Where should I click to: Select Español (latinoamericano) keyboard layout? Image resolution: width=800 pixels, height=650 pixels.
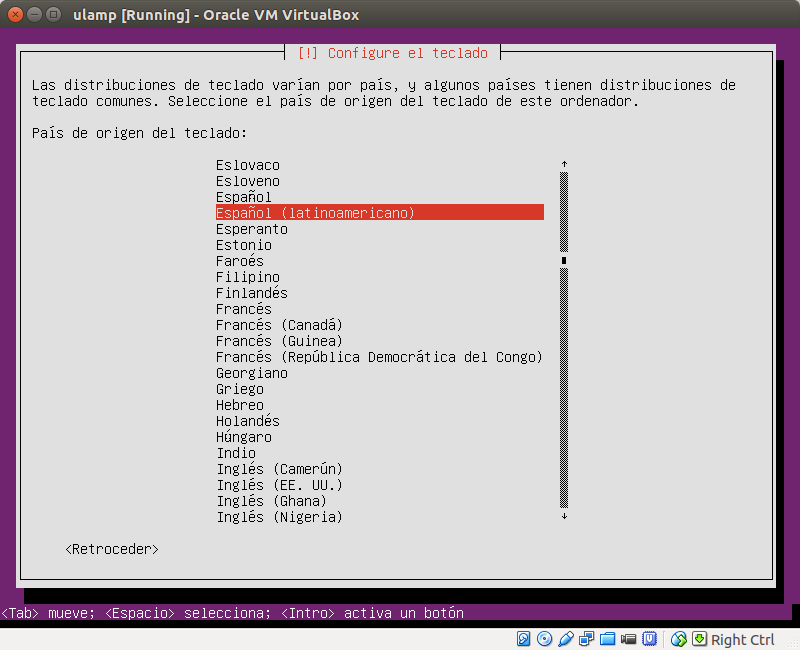coord(314,212)
